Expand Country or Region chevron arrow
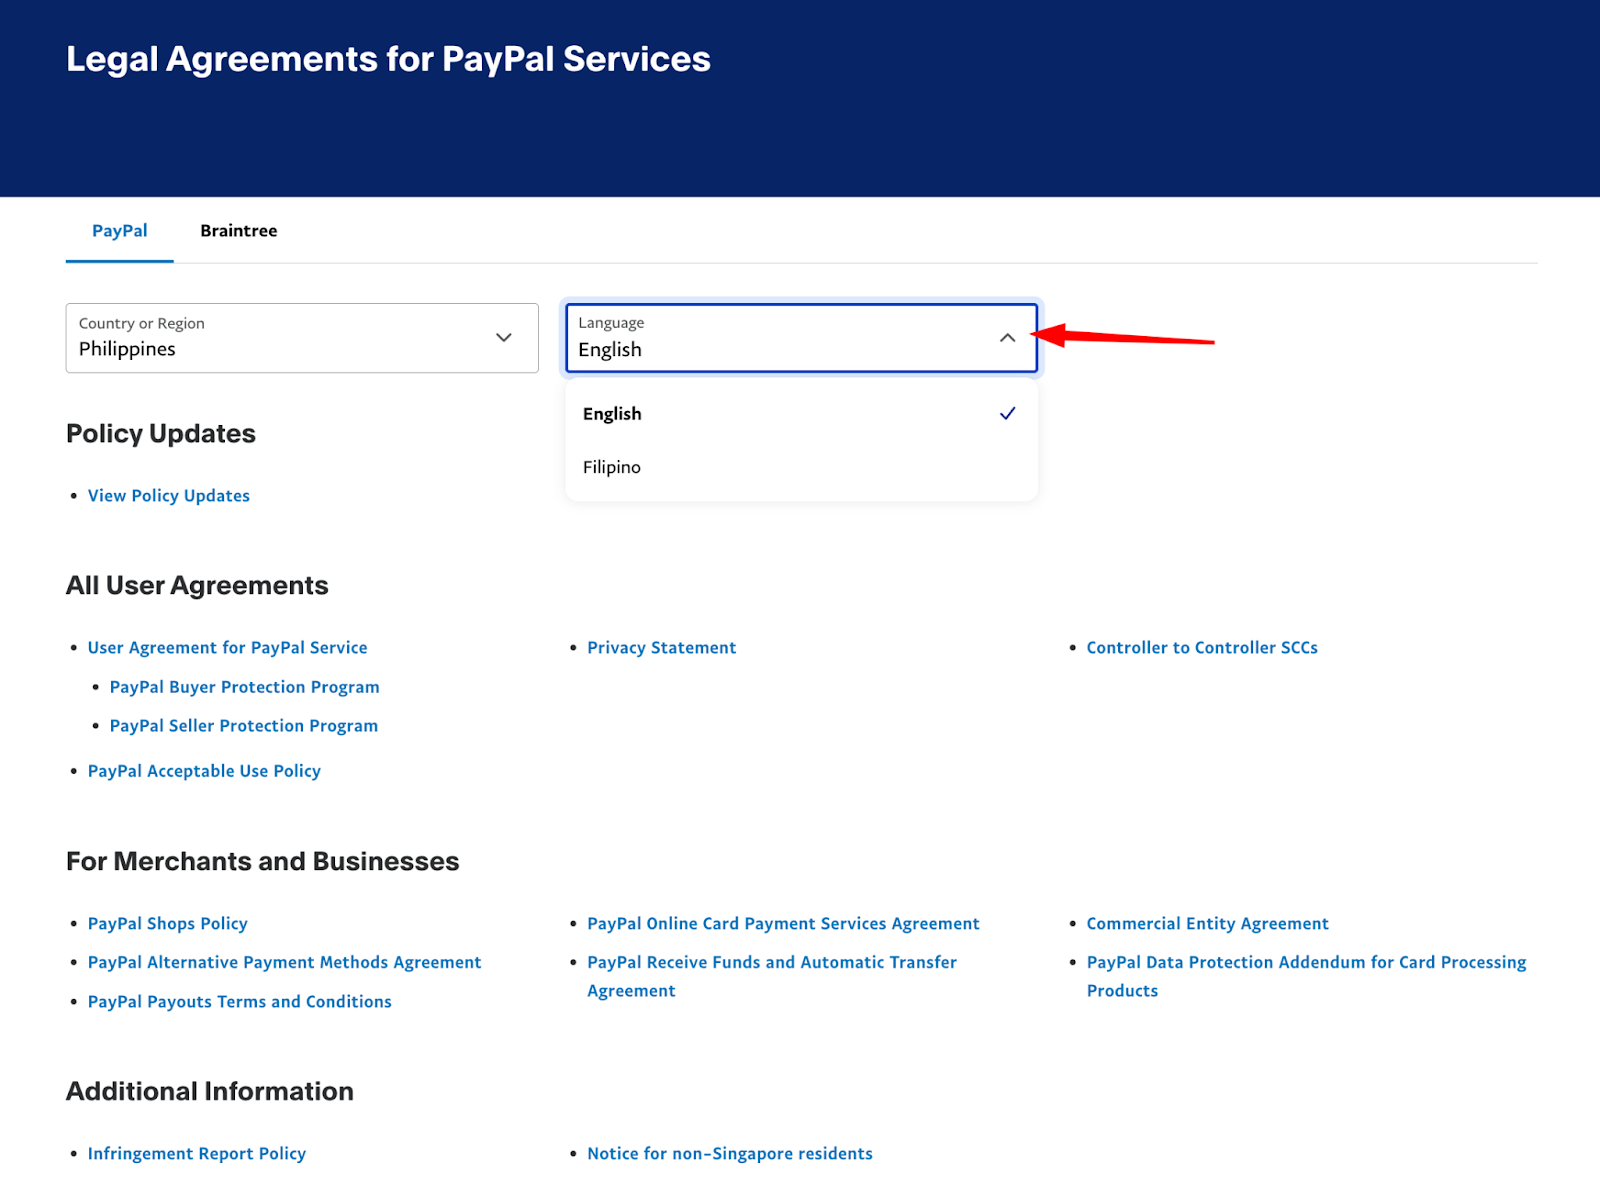 504,338
